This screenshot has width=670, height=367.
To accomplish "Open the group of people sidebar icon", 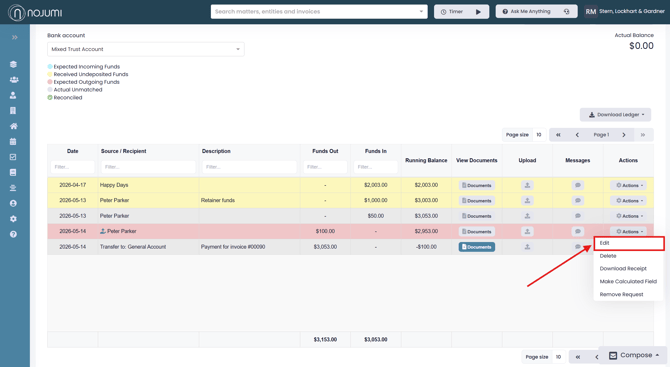I will (14, 80).
